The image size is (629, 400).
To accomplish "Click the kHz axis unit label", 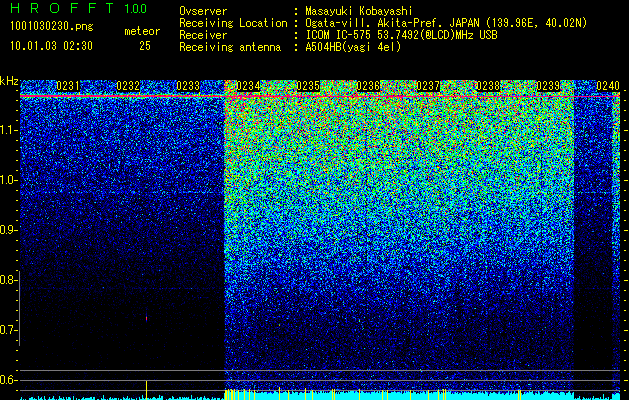I will point(9,81).
